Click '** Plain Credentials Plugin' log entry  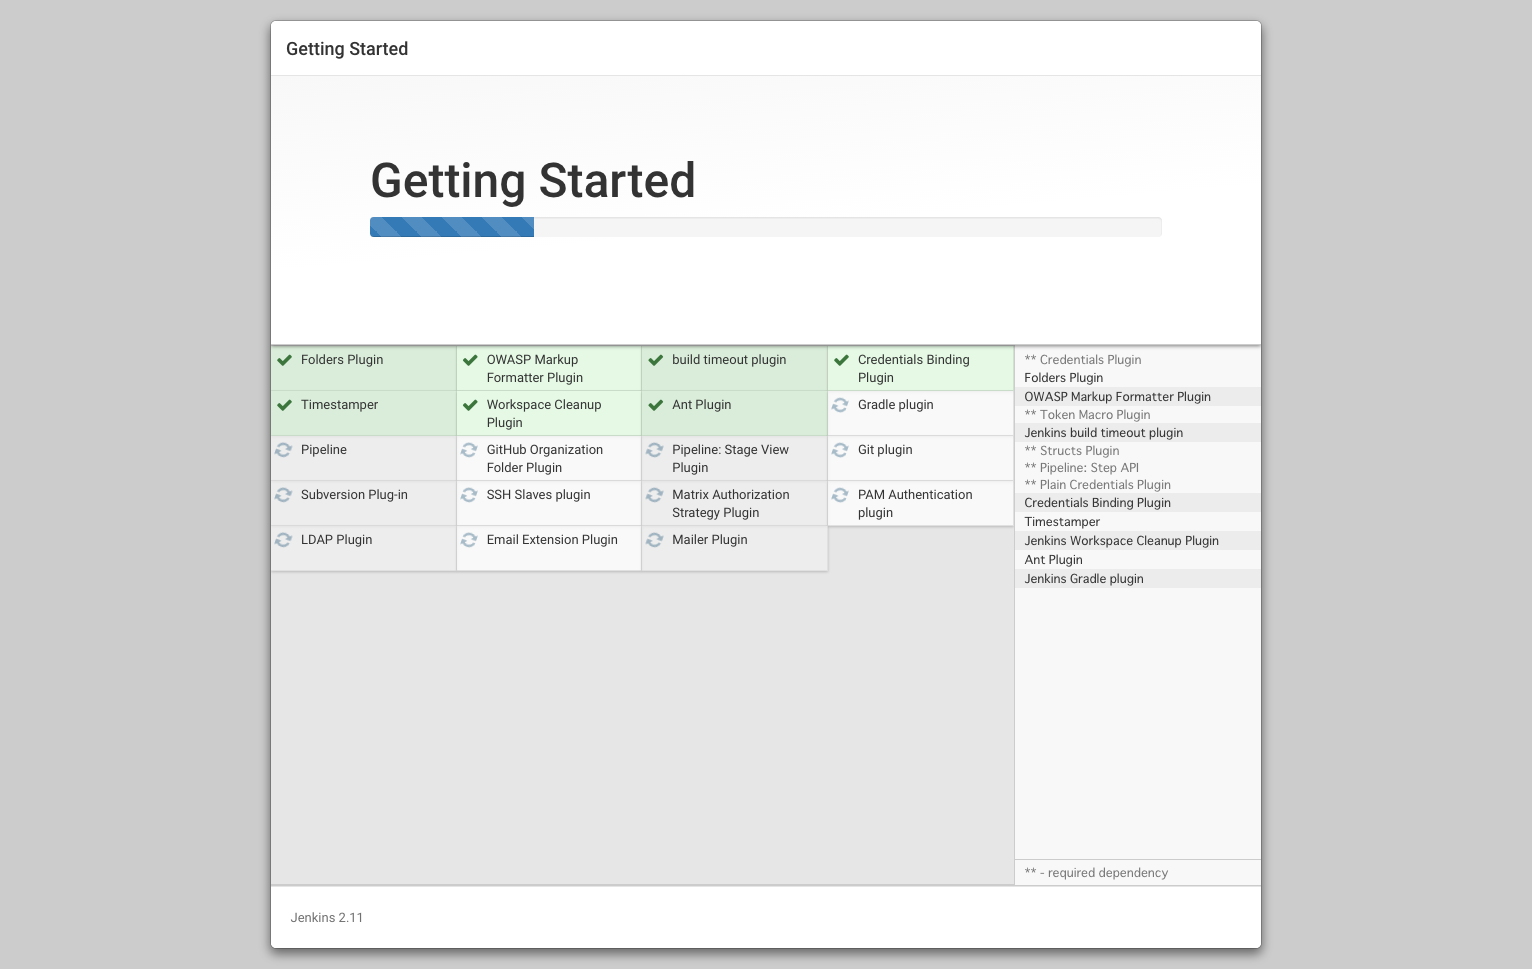click(x=1098, y=485)
